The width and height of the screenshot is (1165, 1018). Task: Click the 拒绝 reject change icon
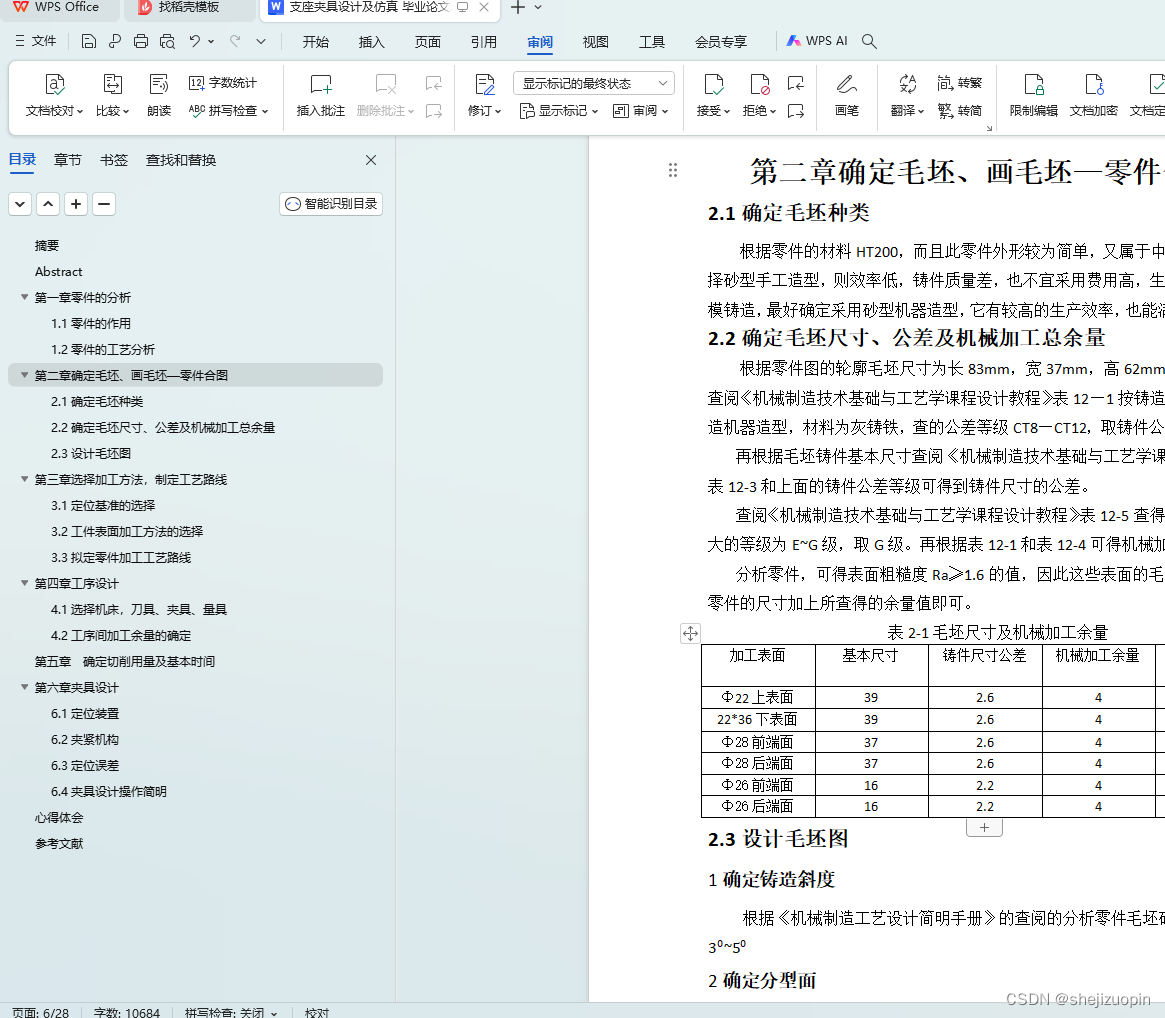pyautogui.click(x=759, y=85)
